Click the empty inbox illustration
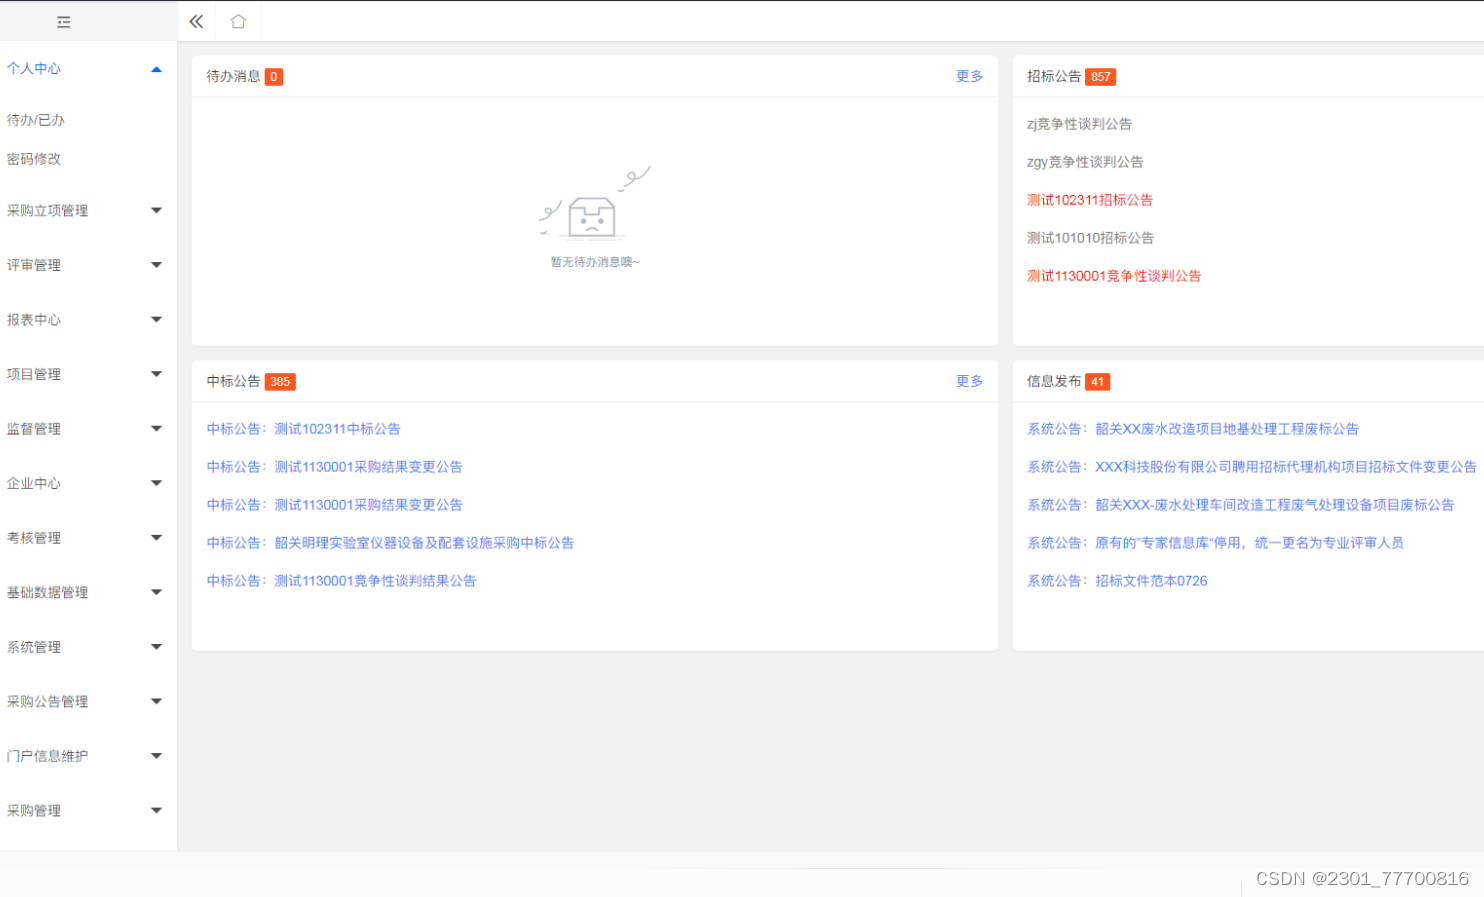 594,204
